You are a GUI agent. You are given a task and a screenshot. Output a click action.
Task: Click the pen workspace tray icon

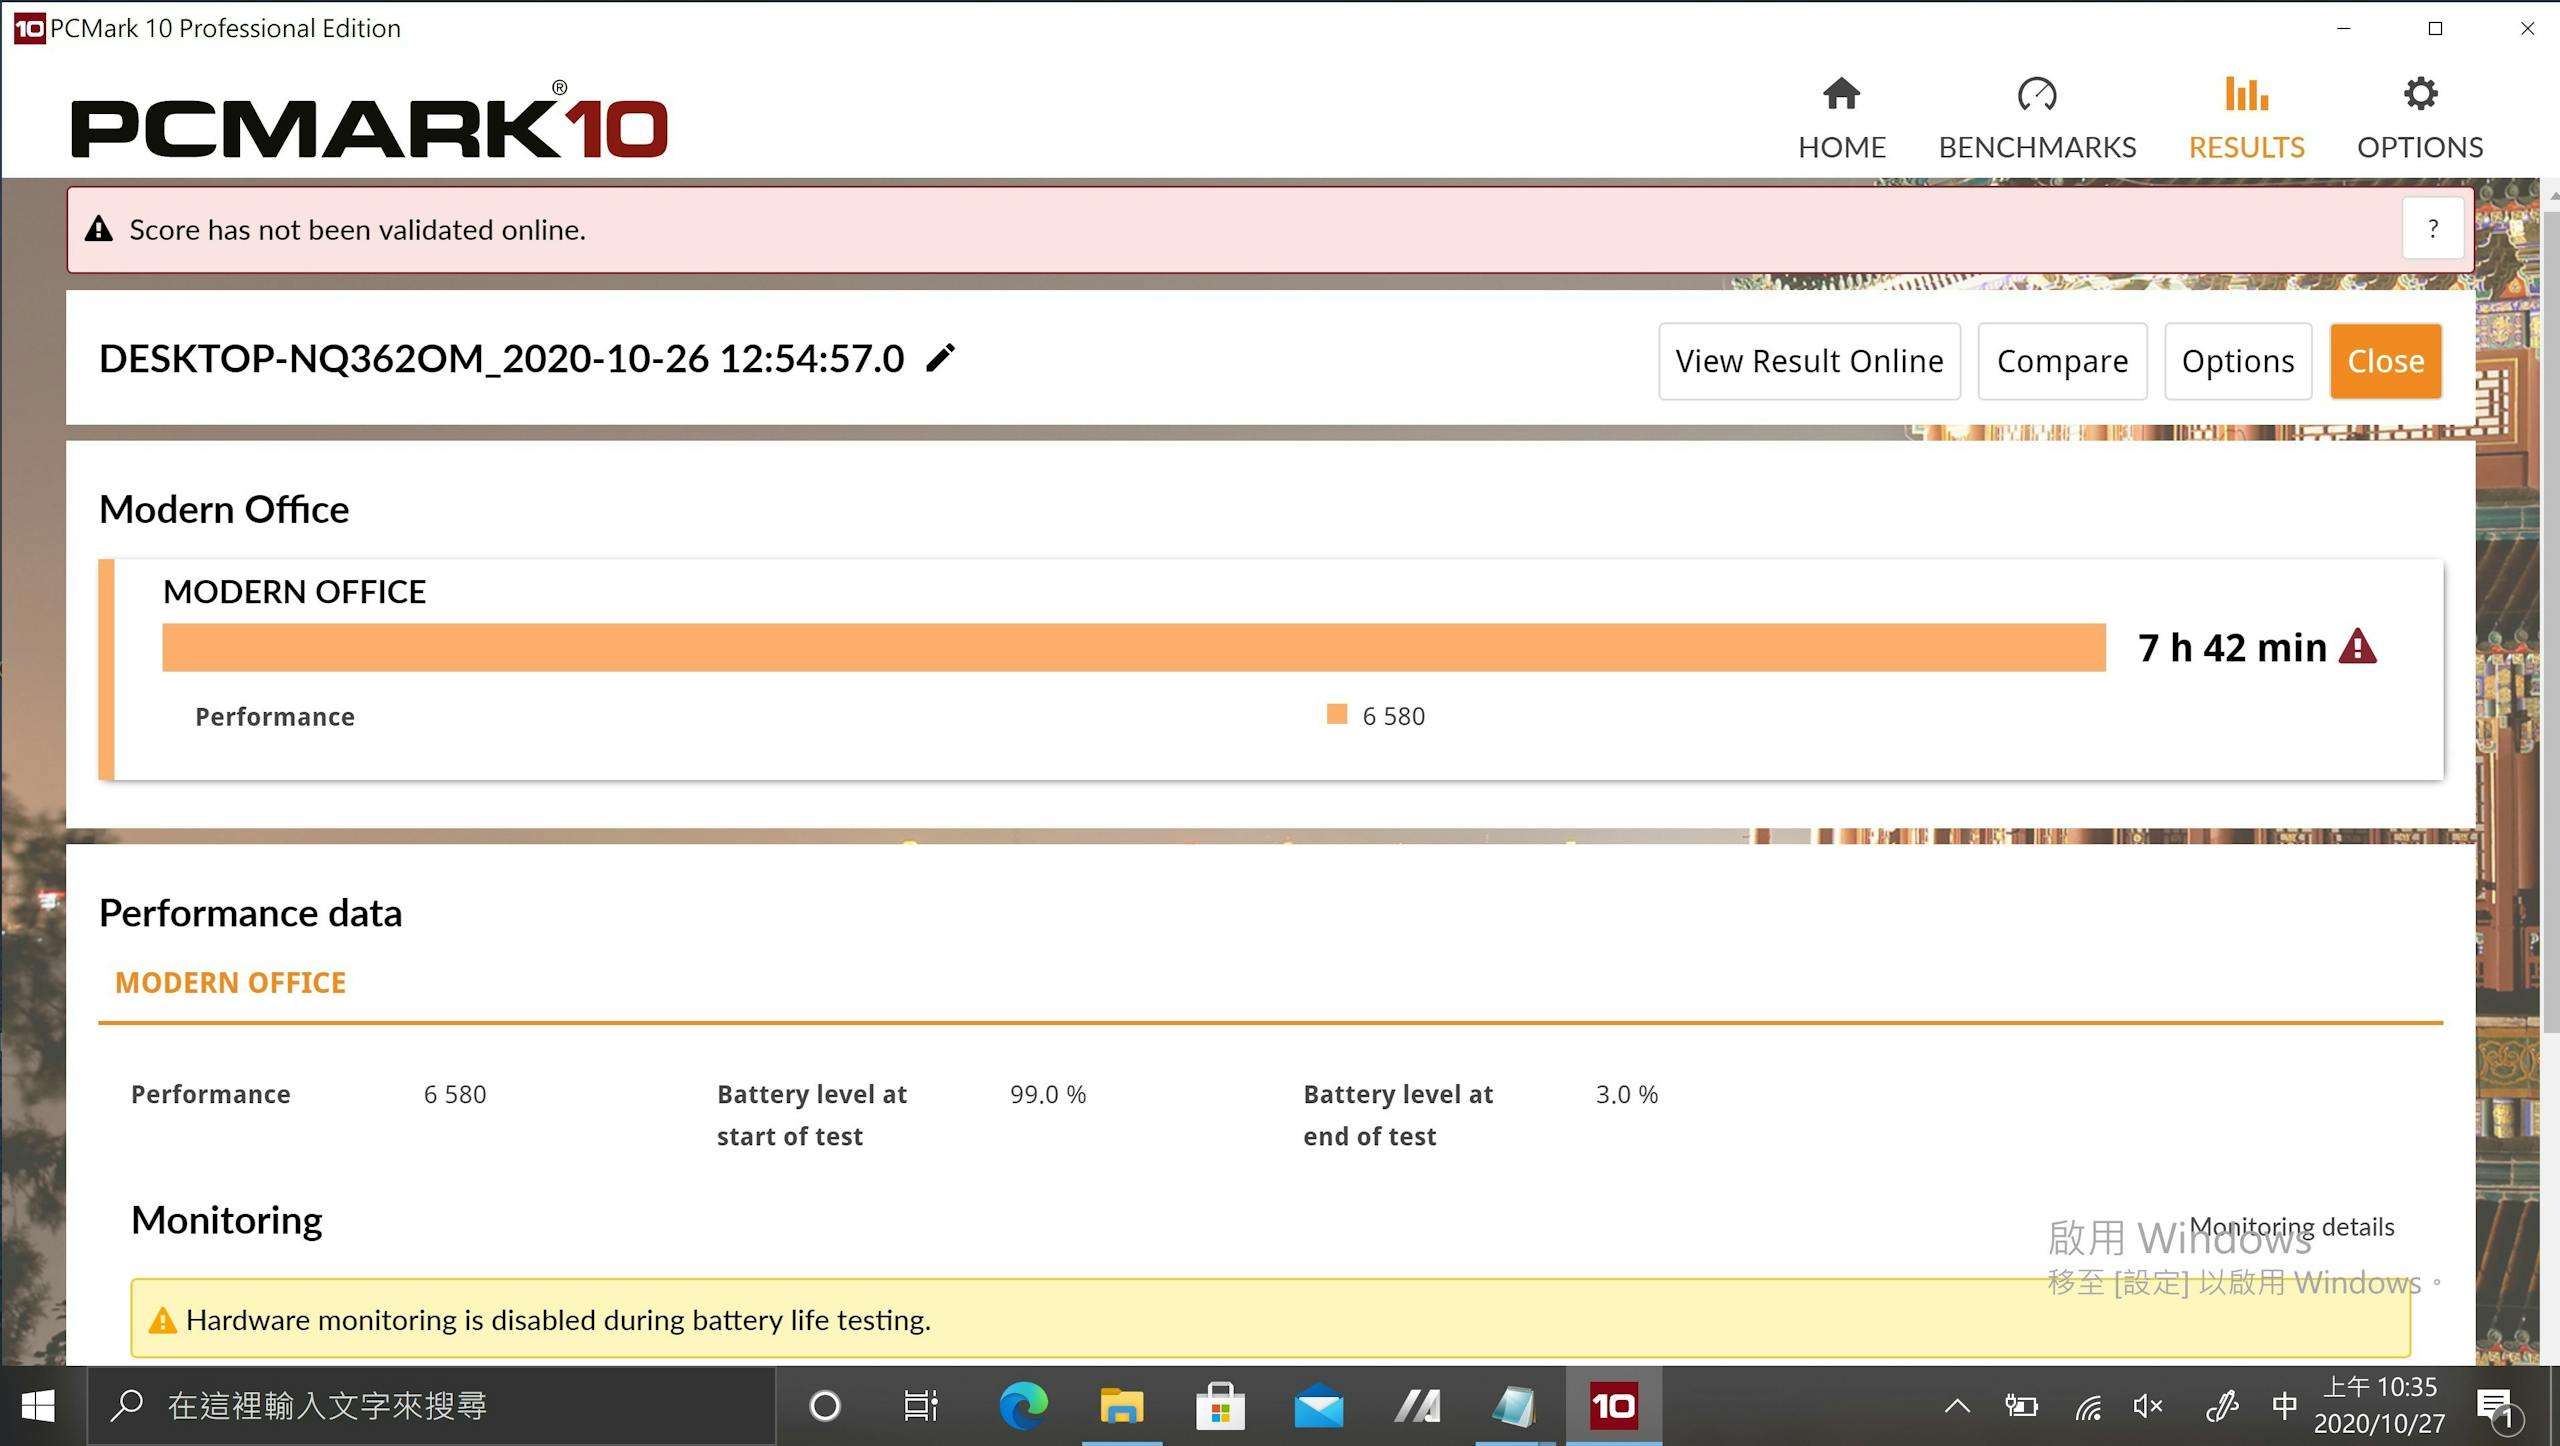[x=2221, y=1407]
